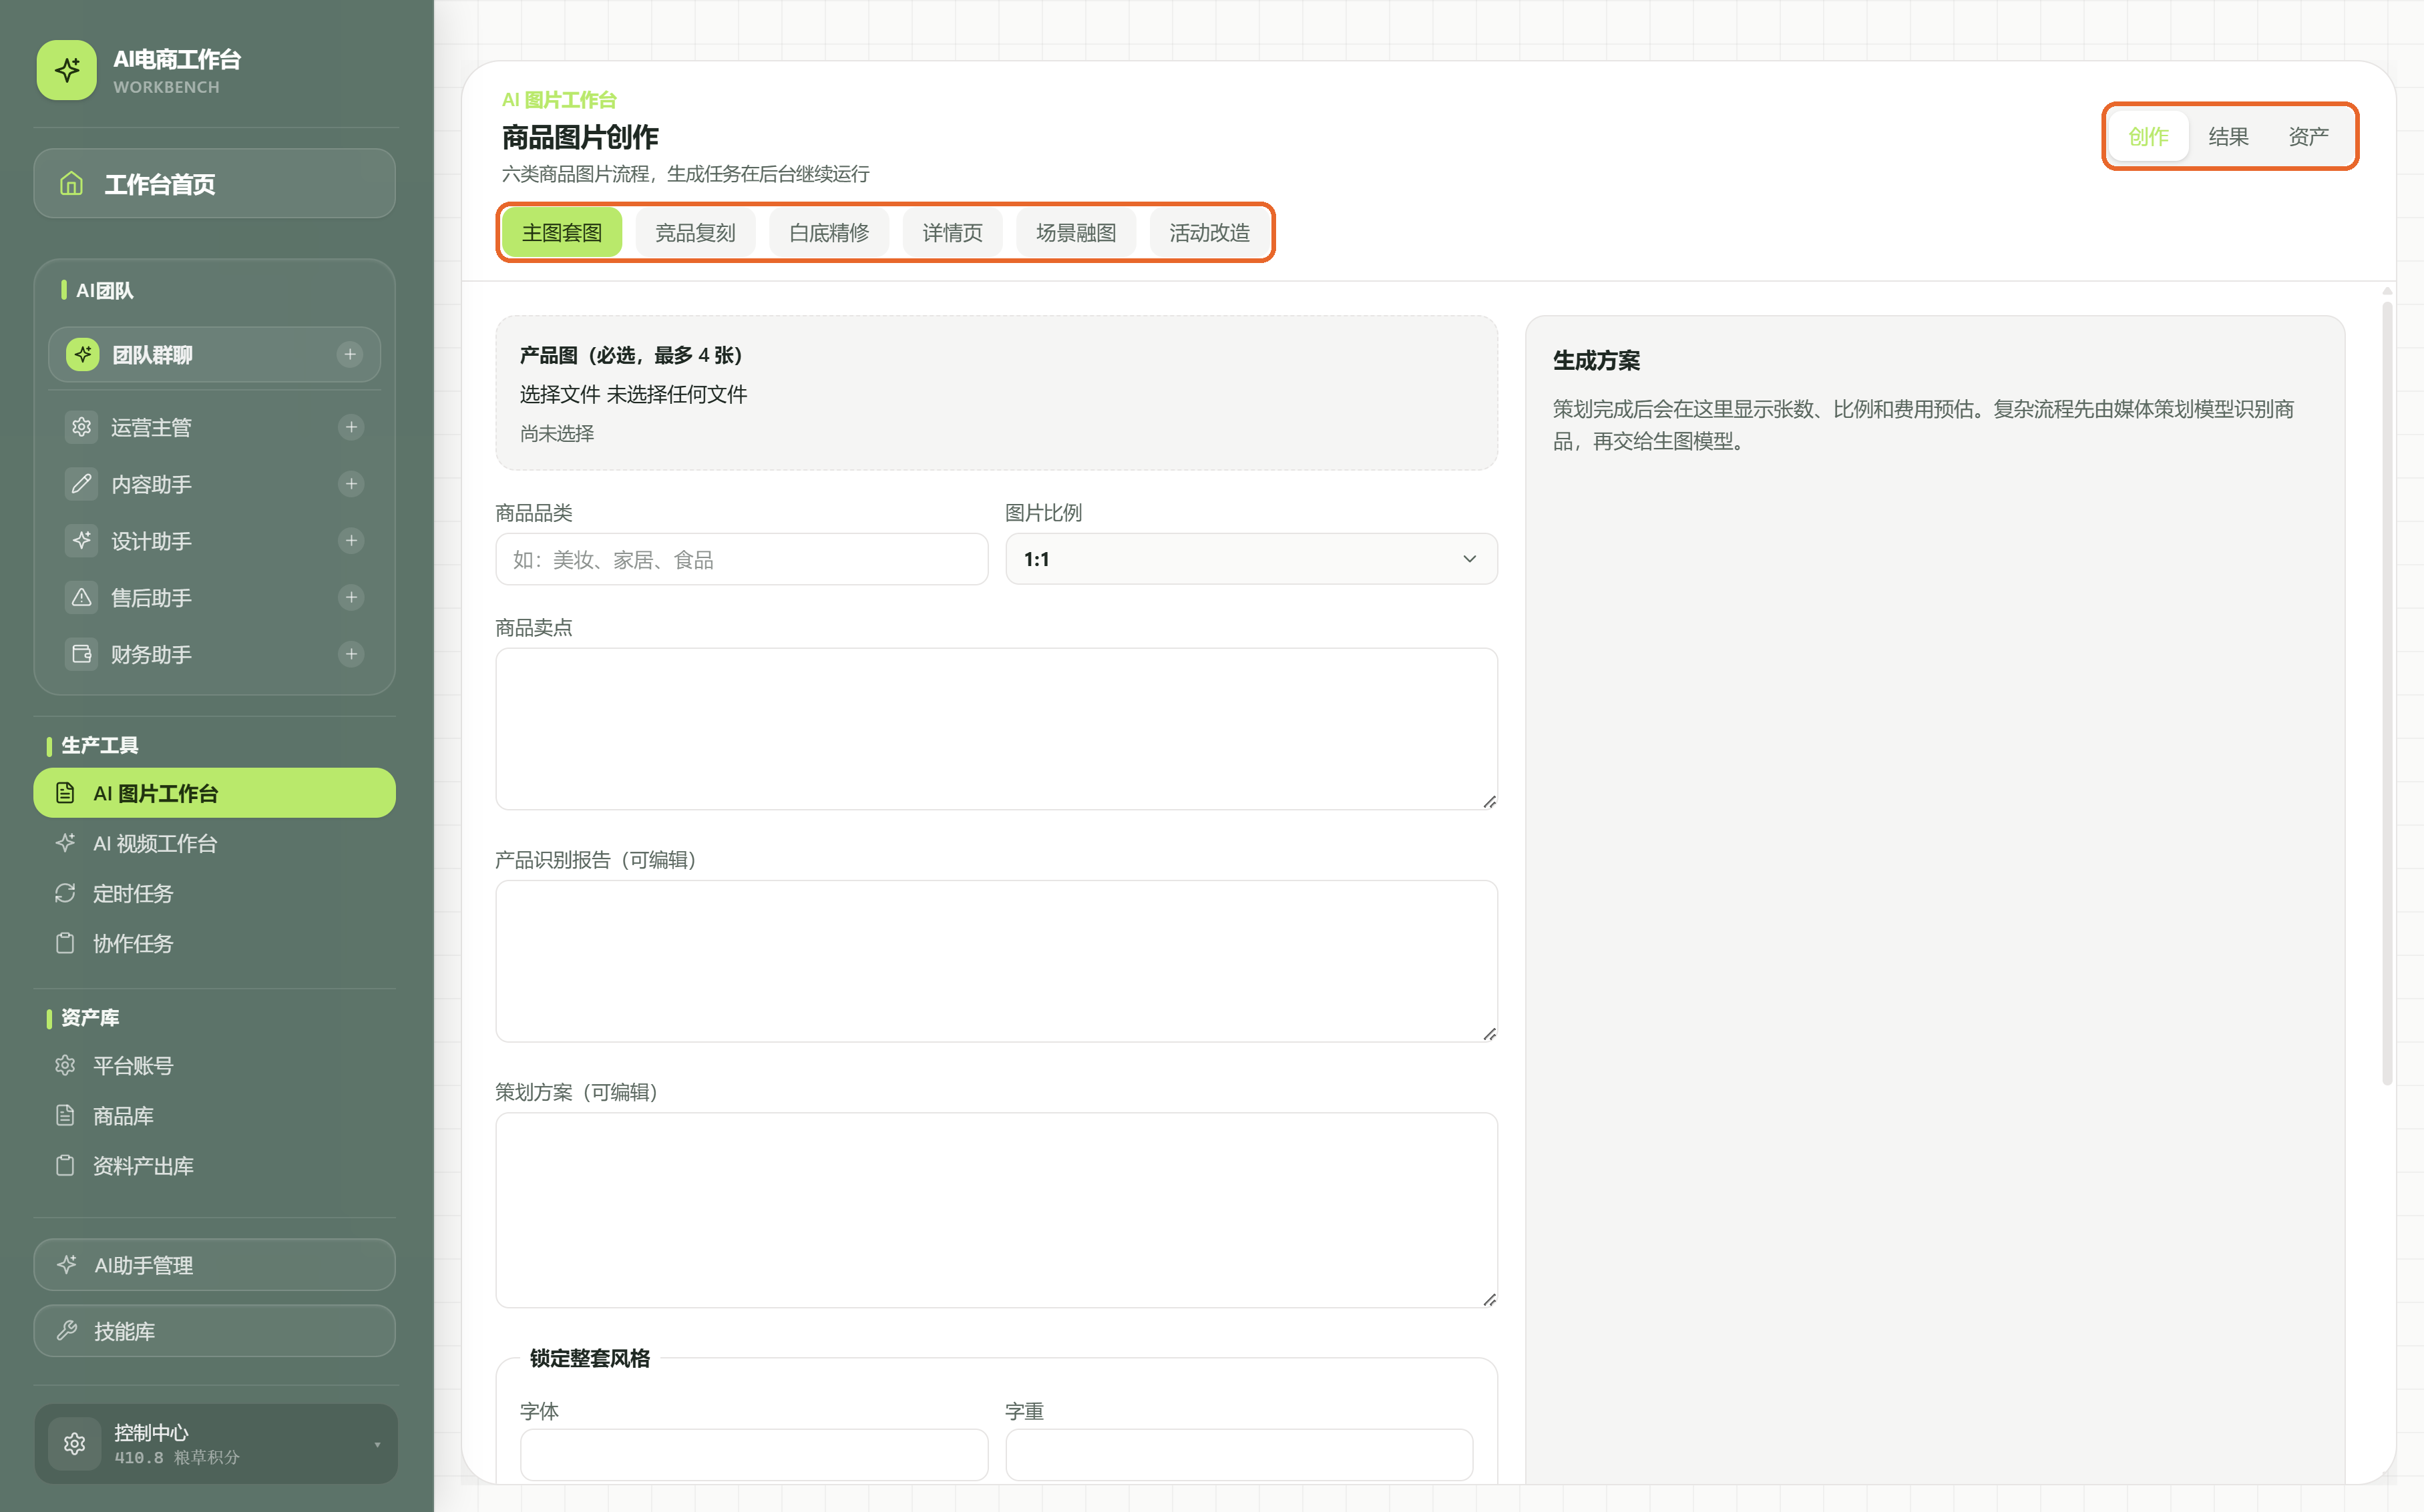The width and height of the screenshot is (2424, 1512).
Task: Select the 主图套图 tab
Action: 562,233
